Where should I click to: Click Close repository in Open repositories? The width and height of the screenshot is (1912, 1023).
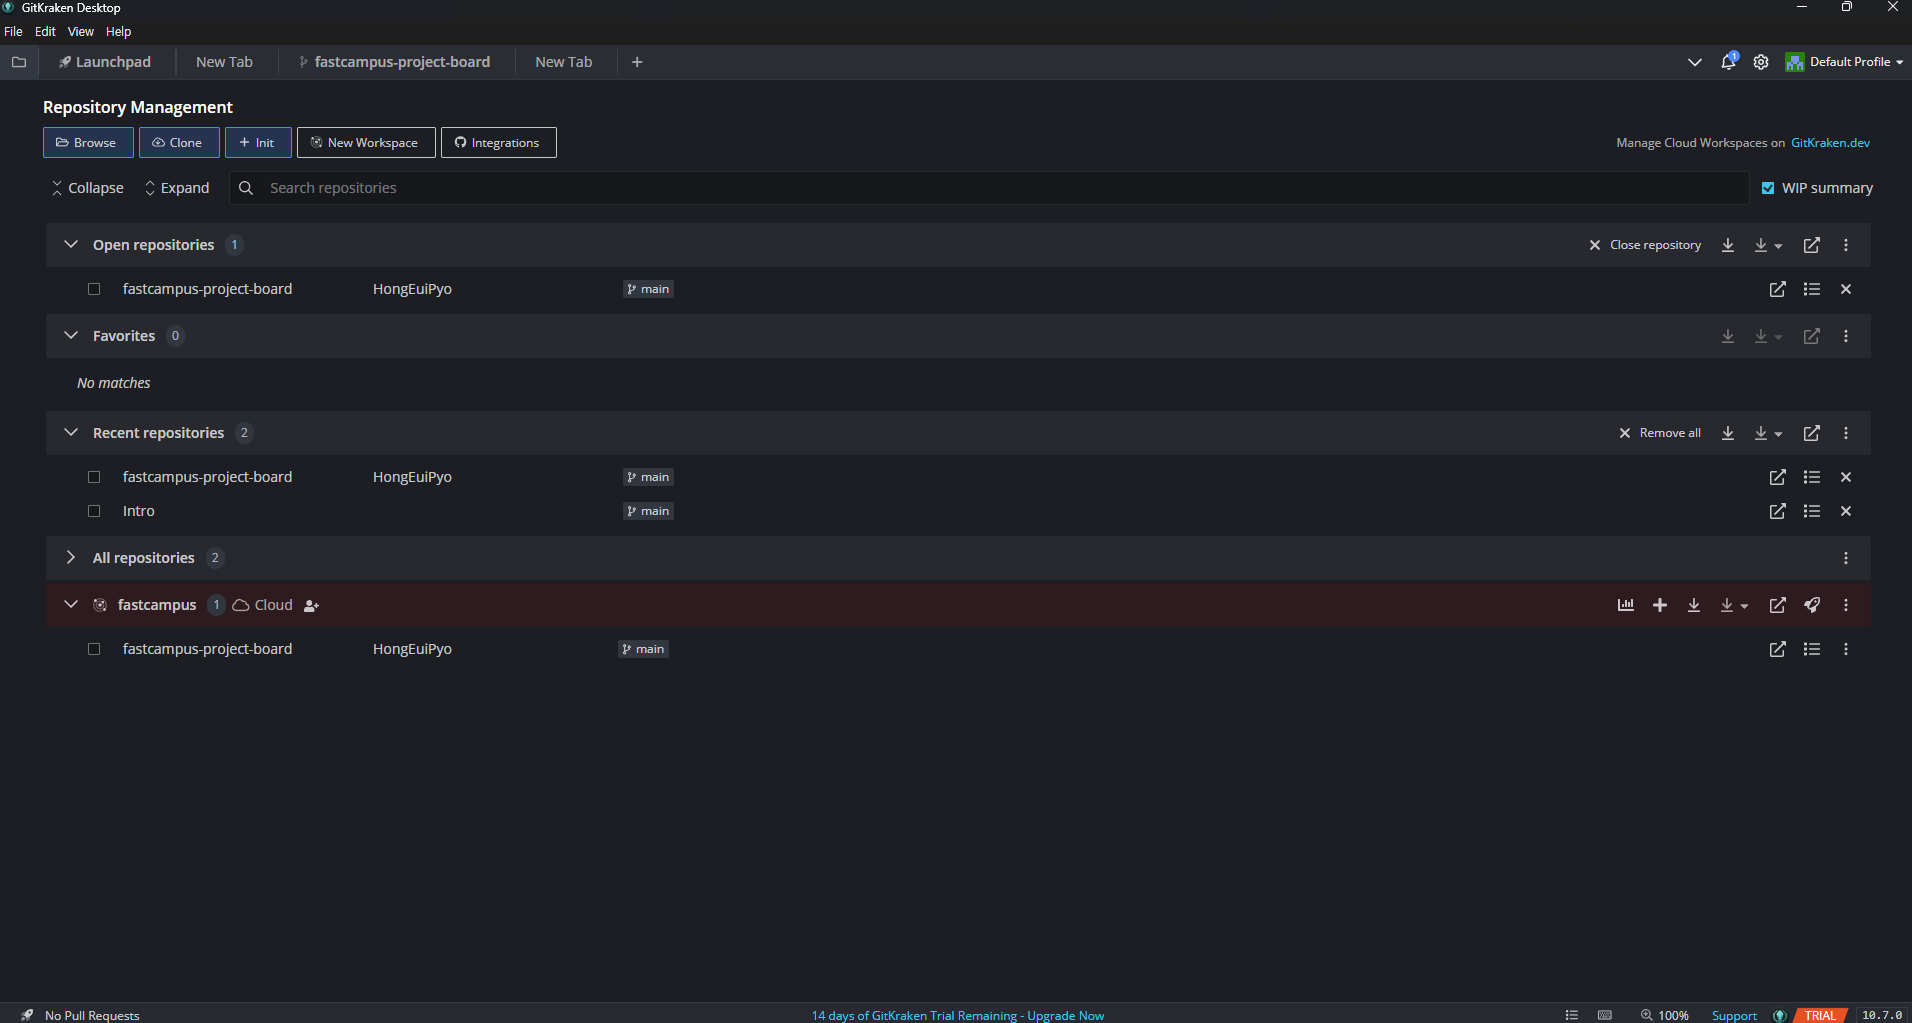(1645, 245)
